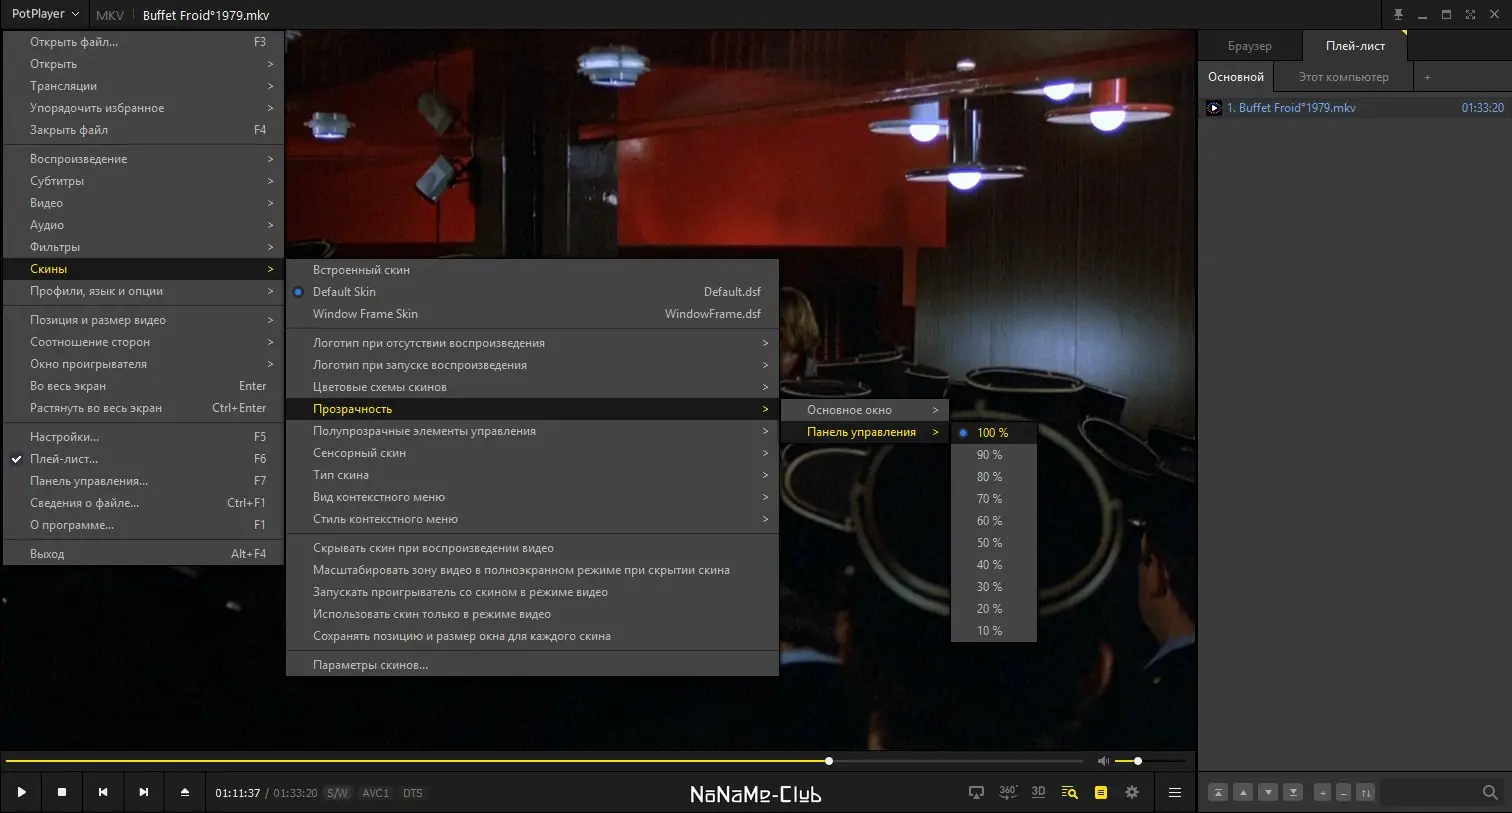Pin the window on top with the pin icon
Viewport: 1512px width, 813px height.
pos(1398,15)
